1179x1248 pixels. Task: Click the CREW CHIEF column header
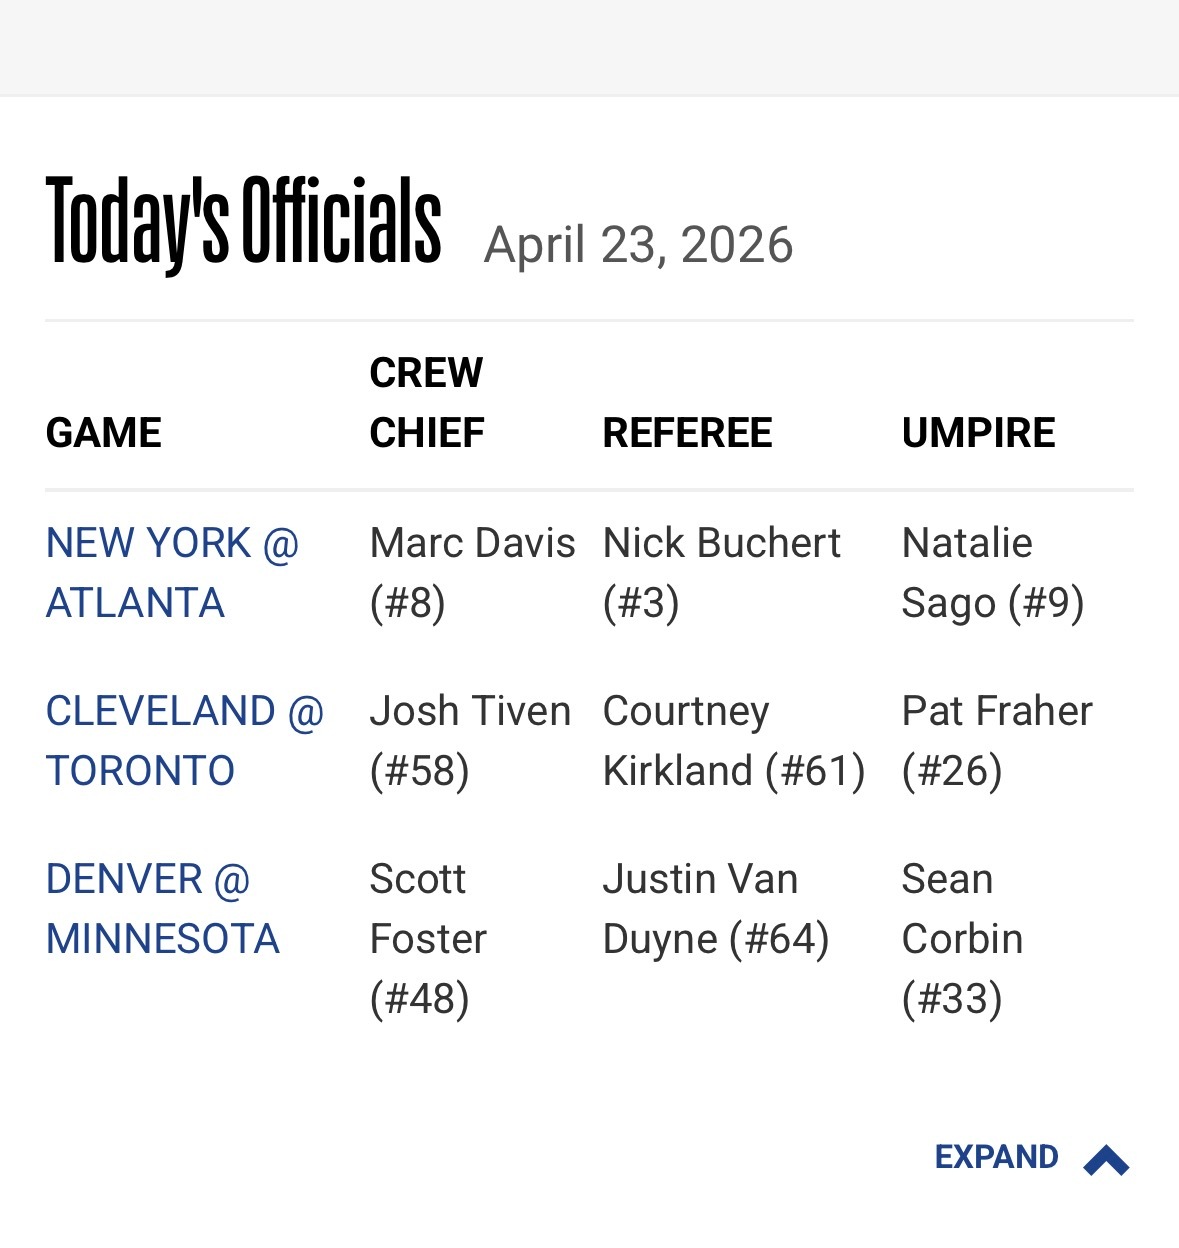pyautogui.click(x=427, y=403)
